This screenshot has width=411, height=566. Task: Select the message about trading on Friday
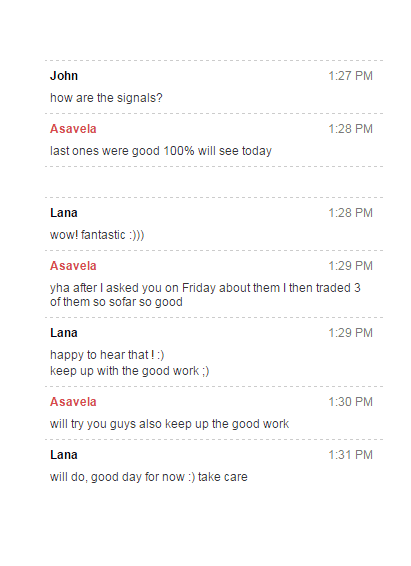(x=205, y=295)
